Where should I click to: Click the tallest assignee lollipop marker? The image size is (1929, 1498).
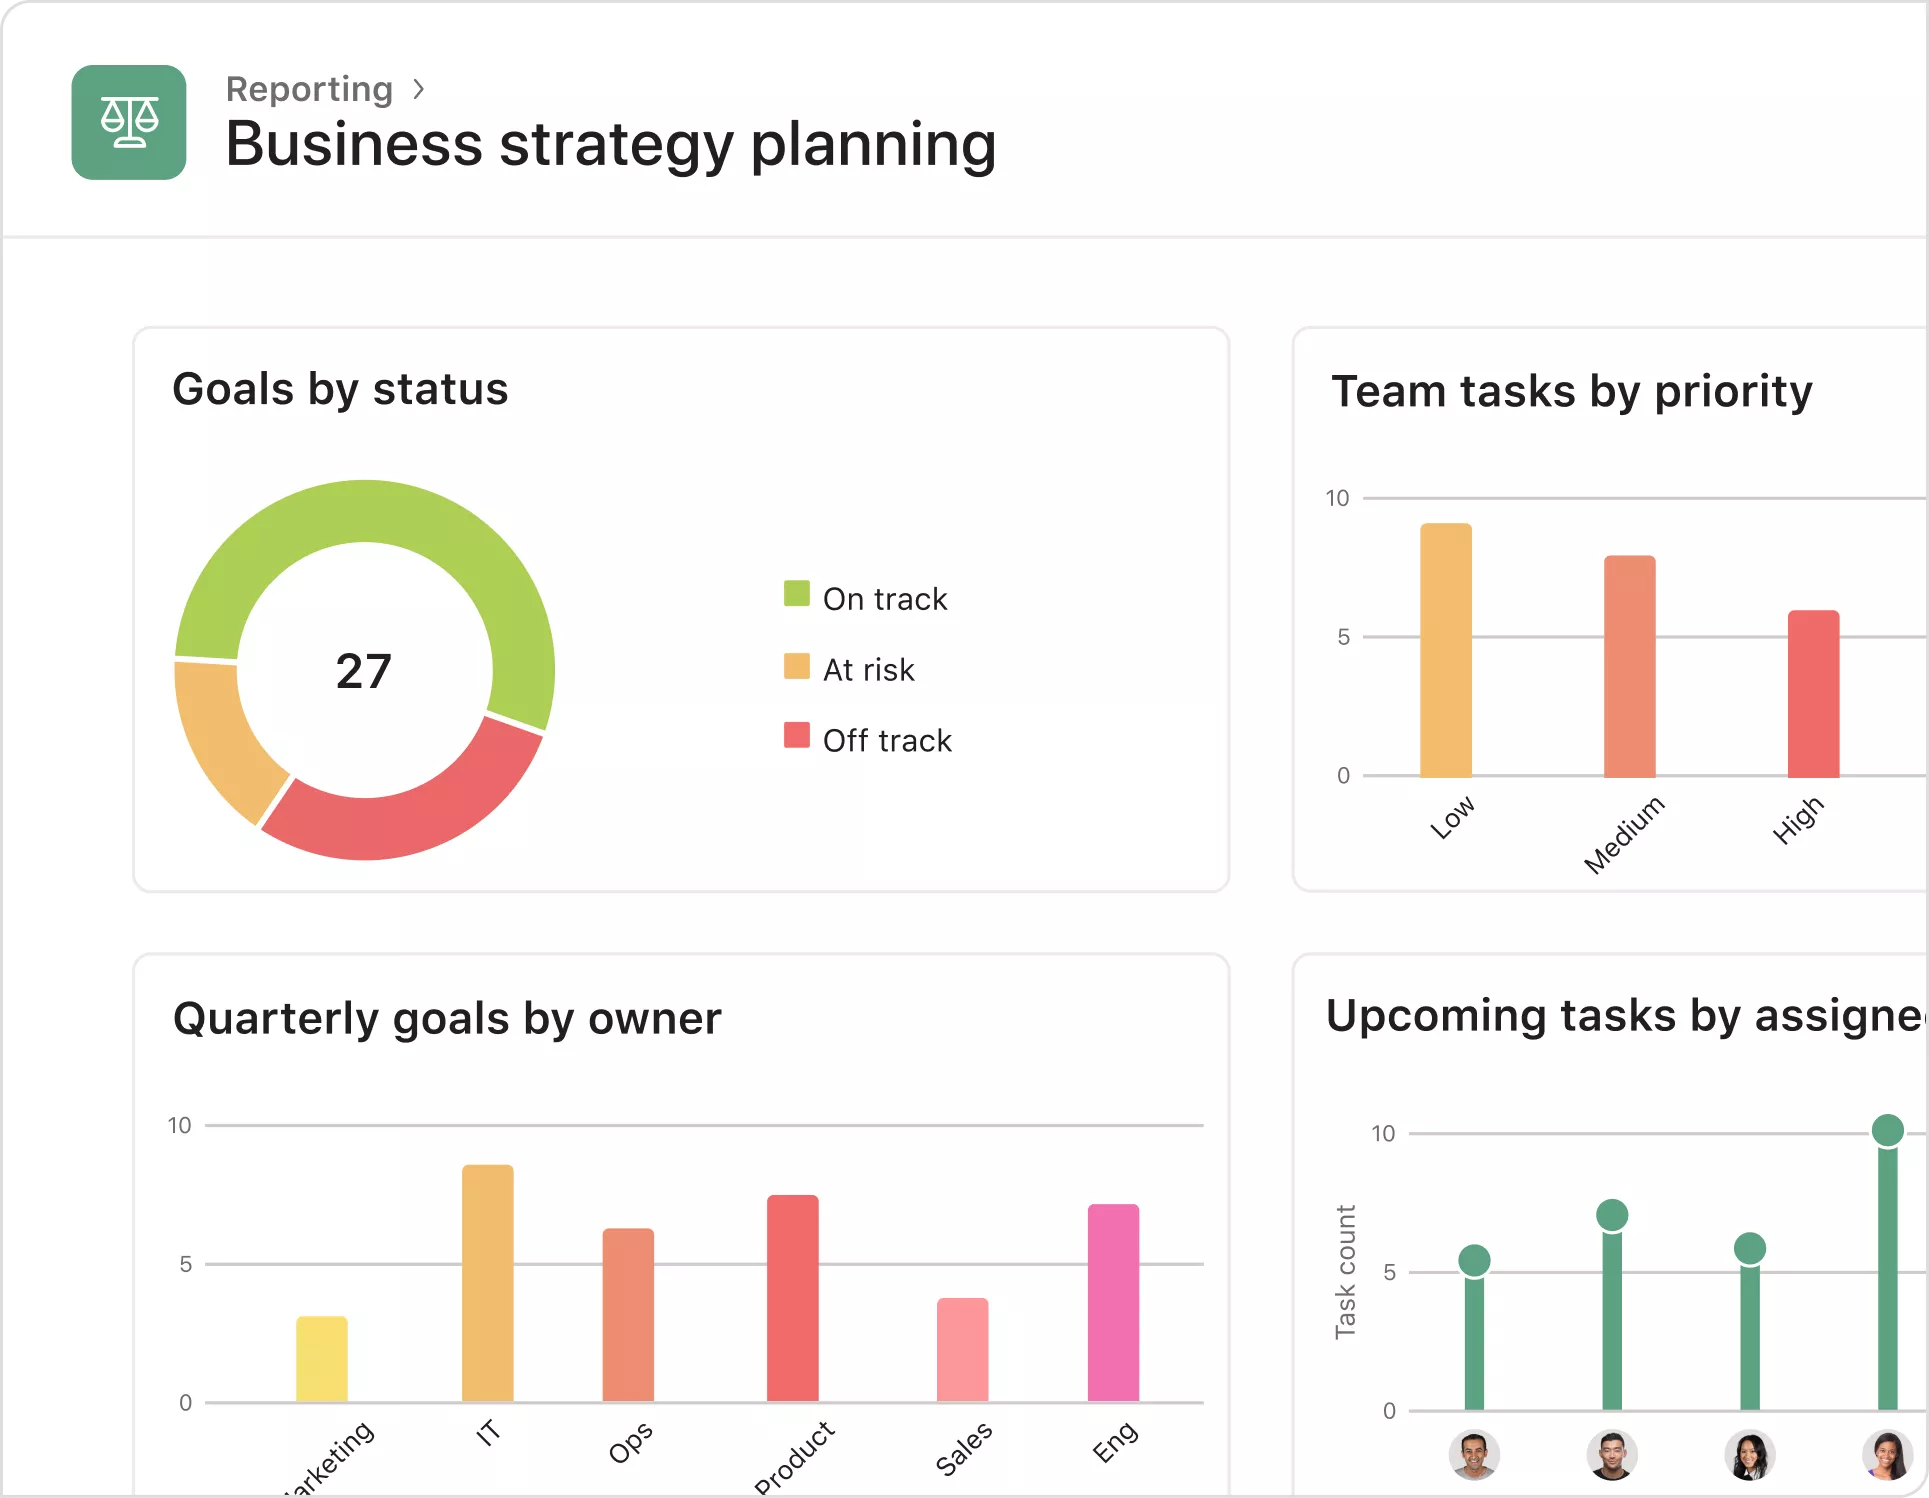pyautogui.click(x=1887, y=1131)
